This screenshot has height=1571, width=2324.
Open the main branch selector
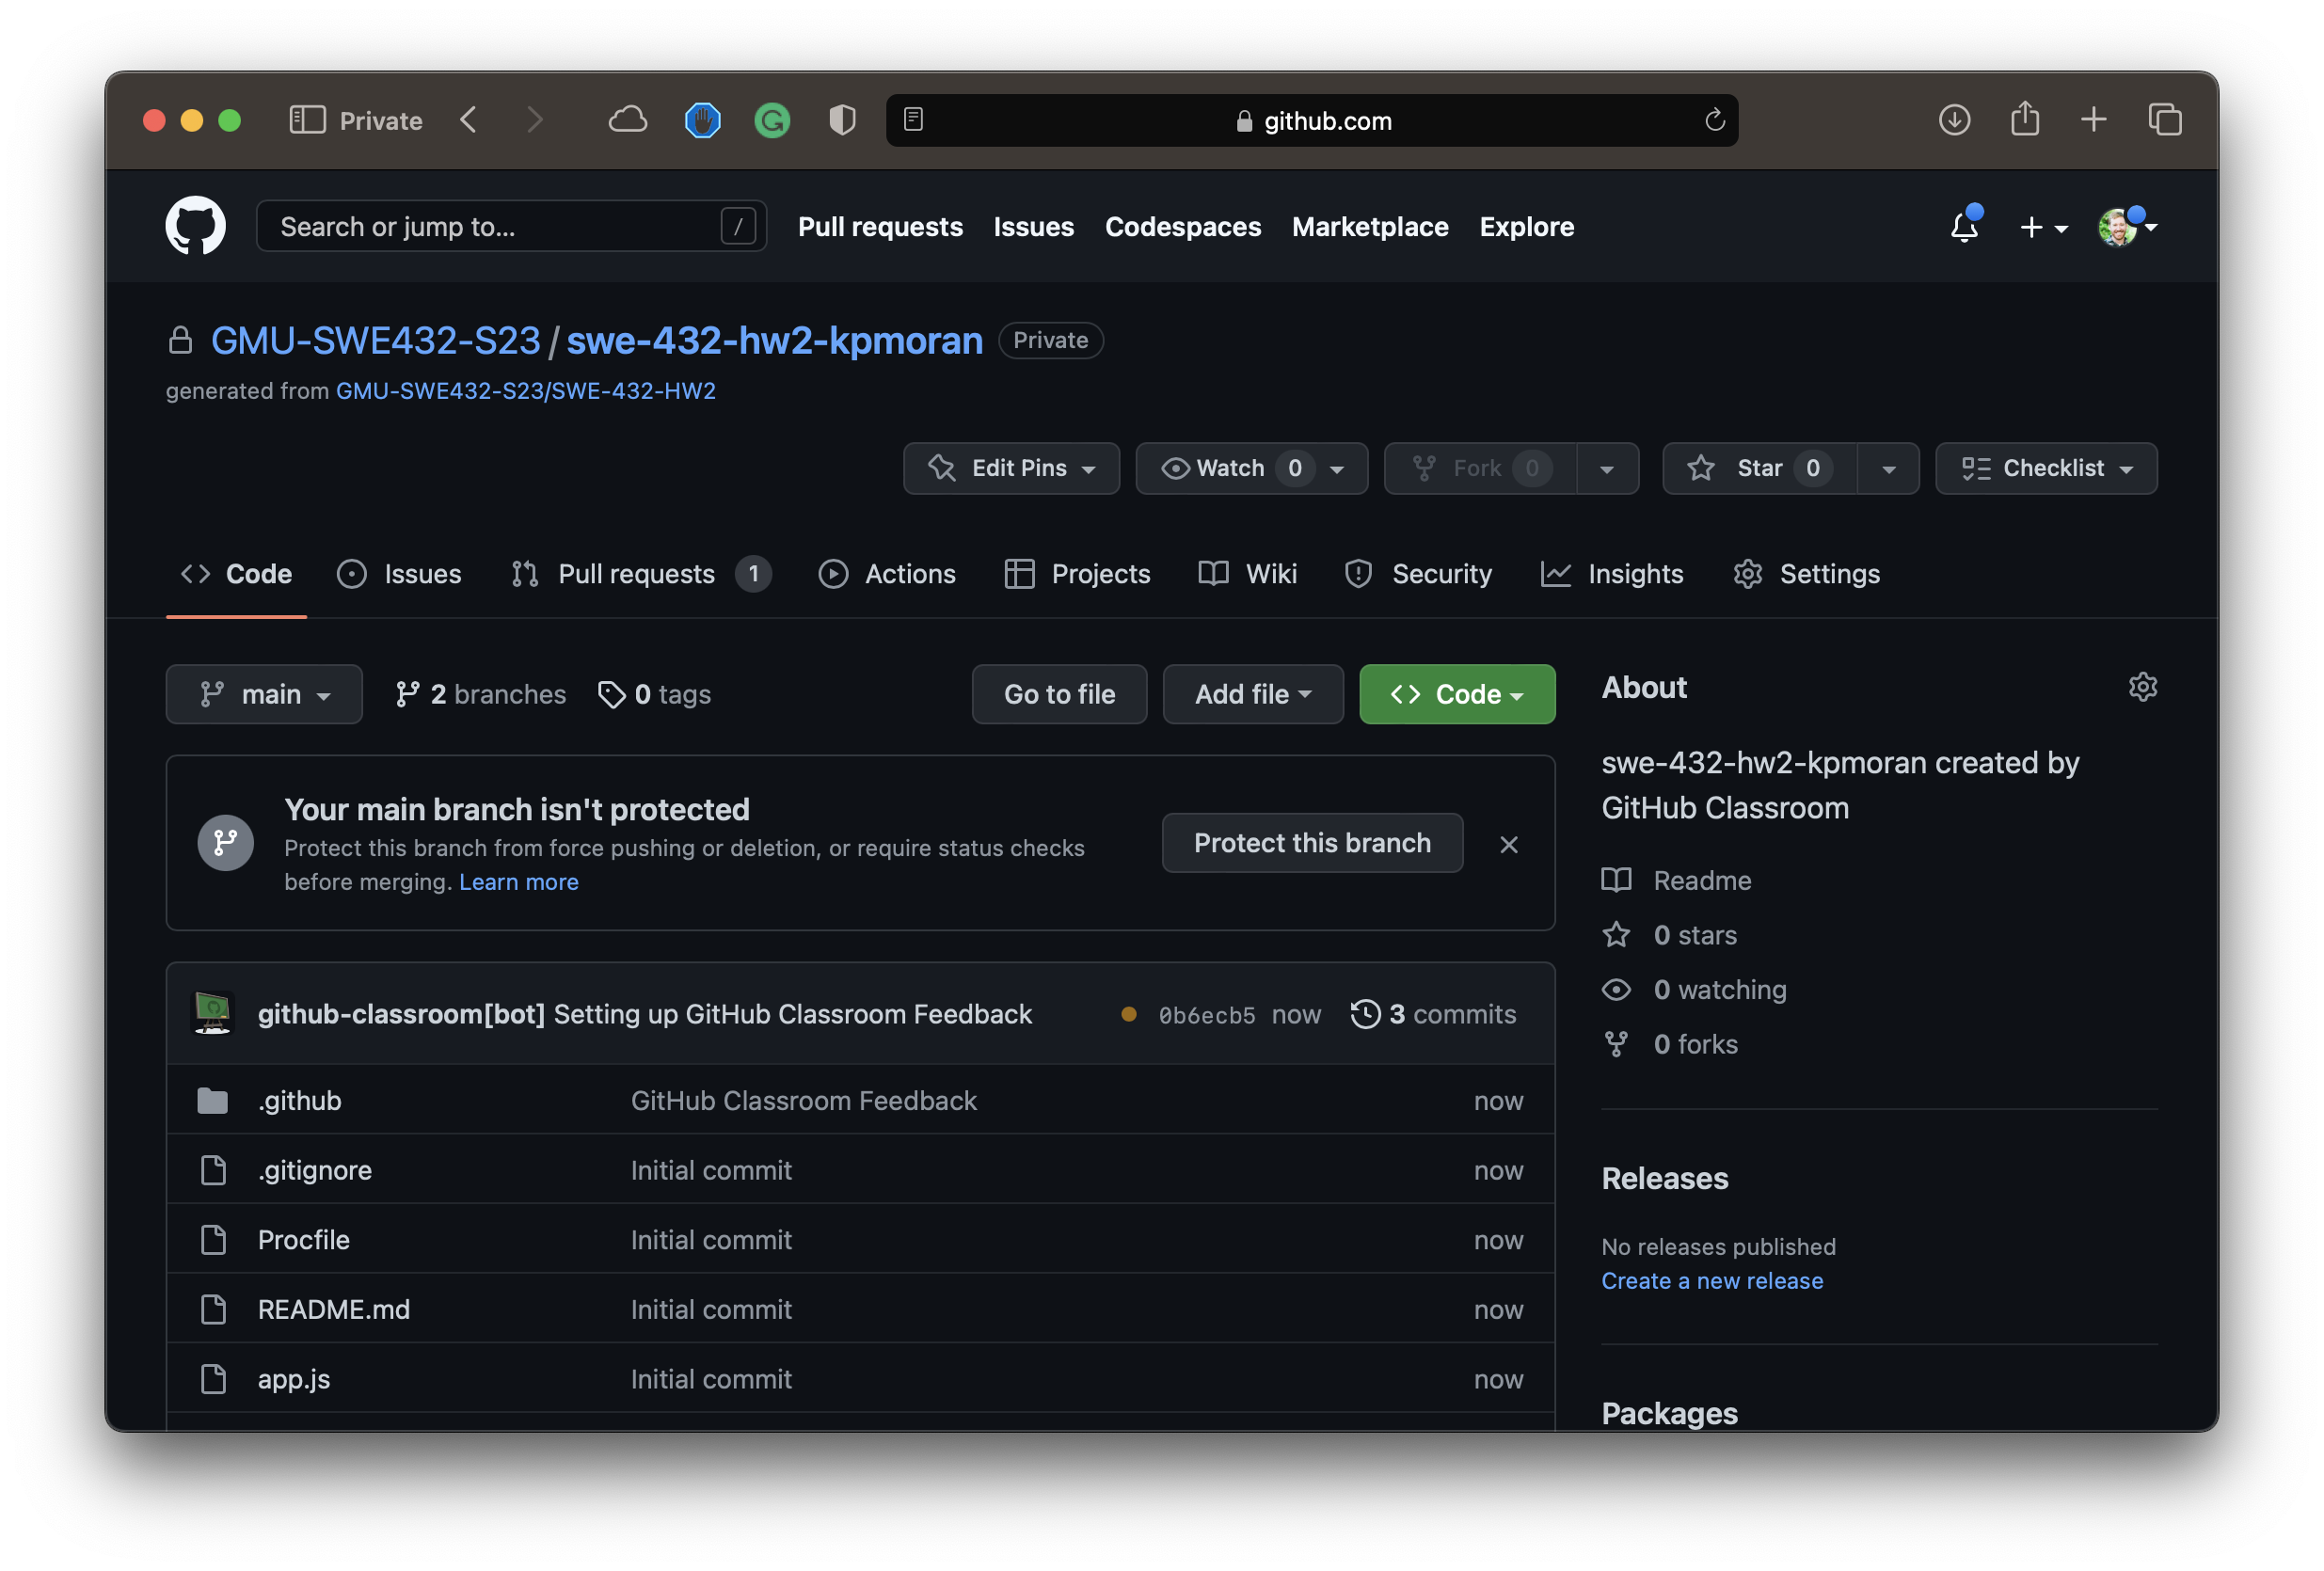[264, 694]
